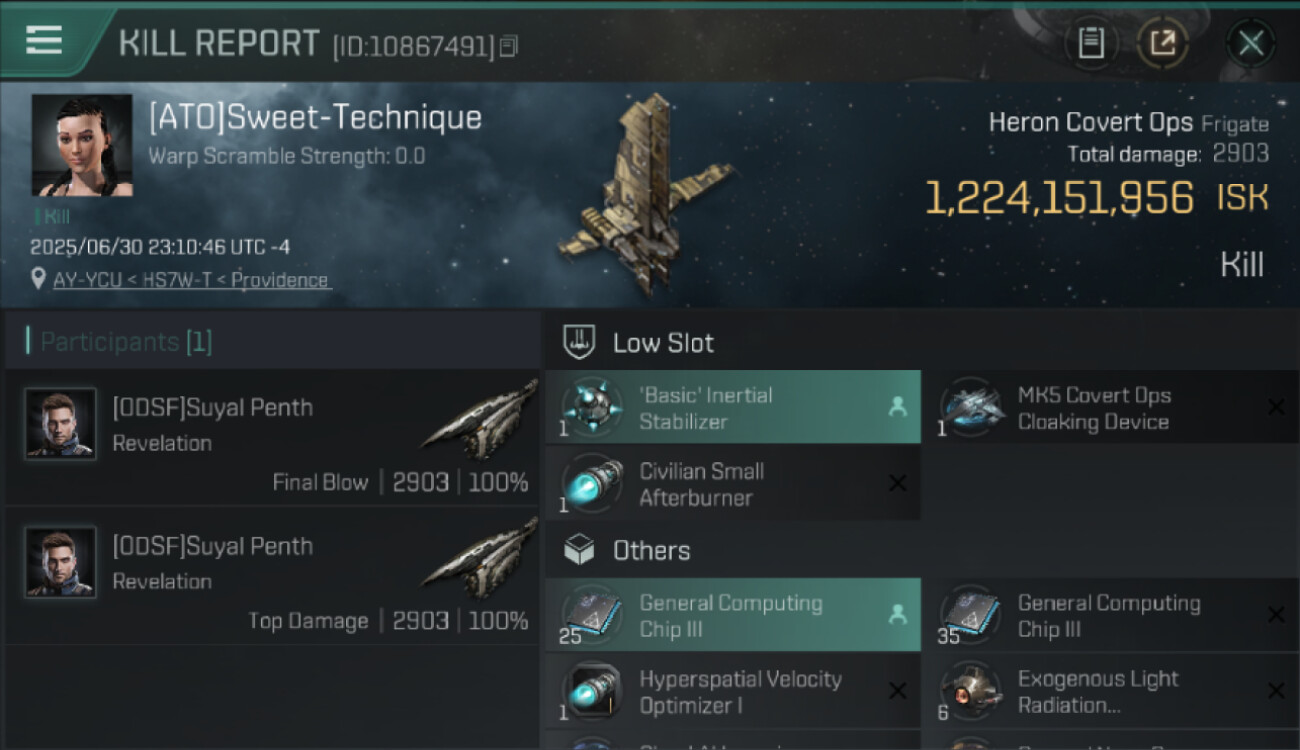
Task: Copy the kill report ID
Action: pos(509,46)
